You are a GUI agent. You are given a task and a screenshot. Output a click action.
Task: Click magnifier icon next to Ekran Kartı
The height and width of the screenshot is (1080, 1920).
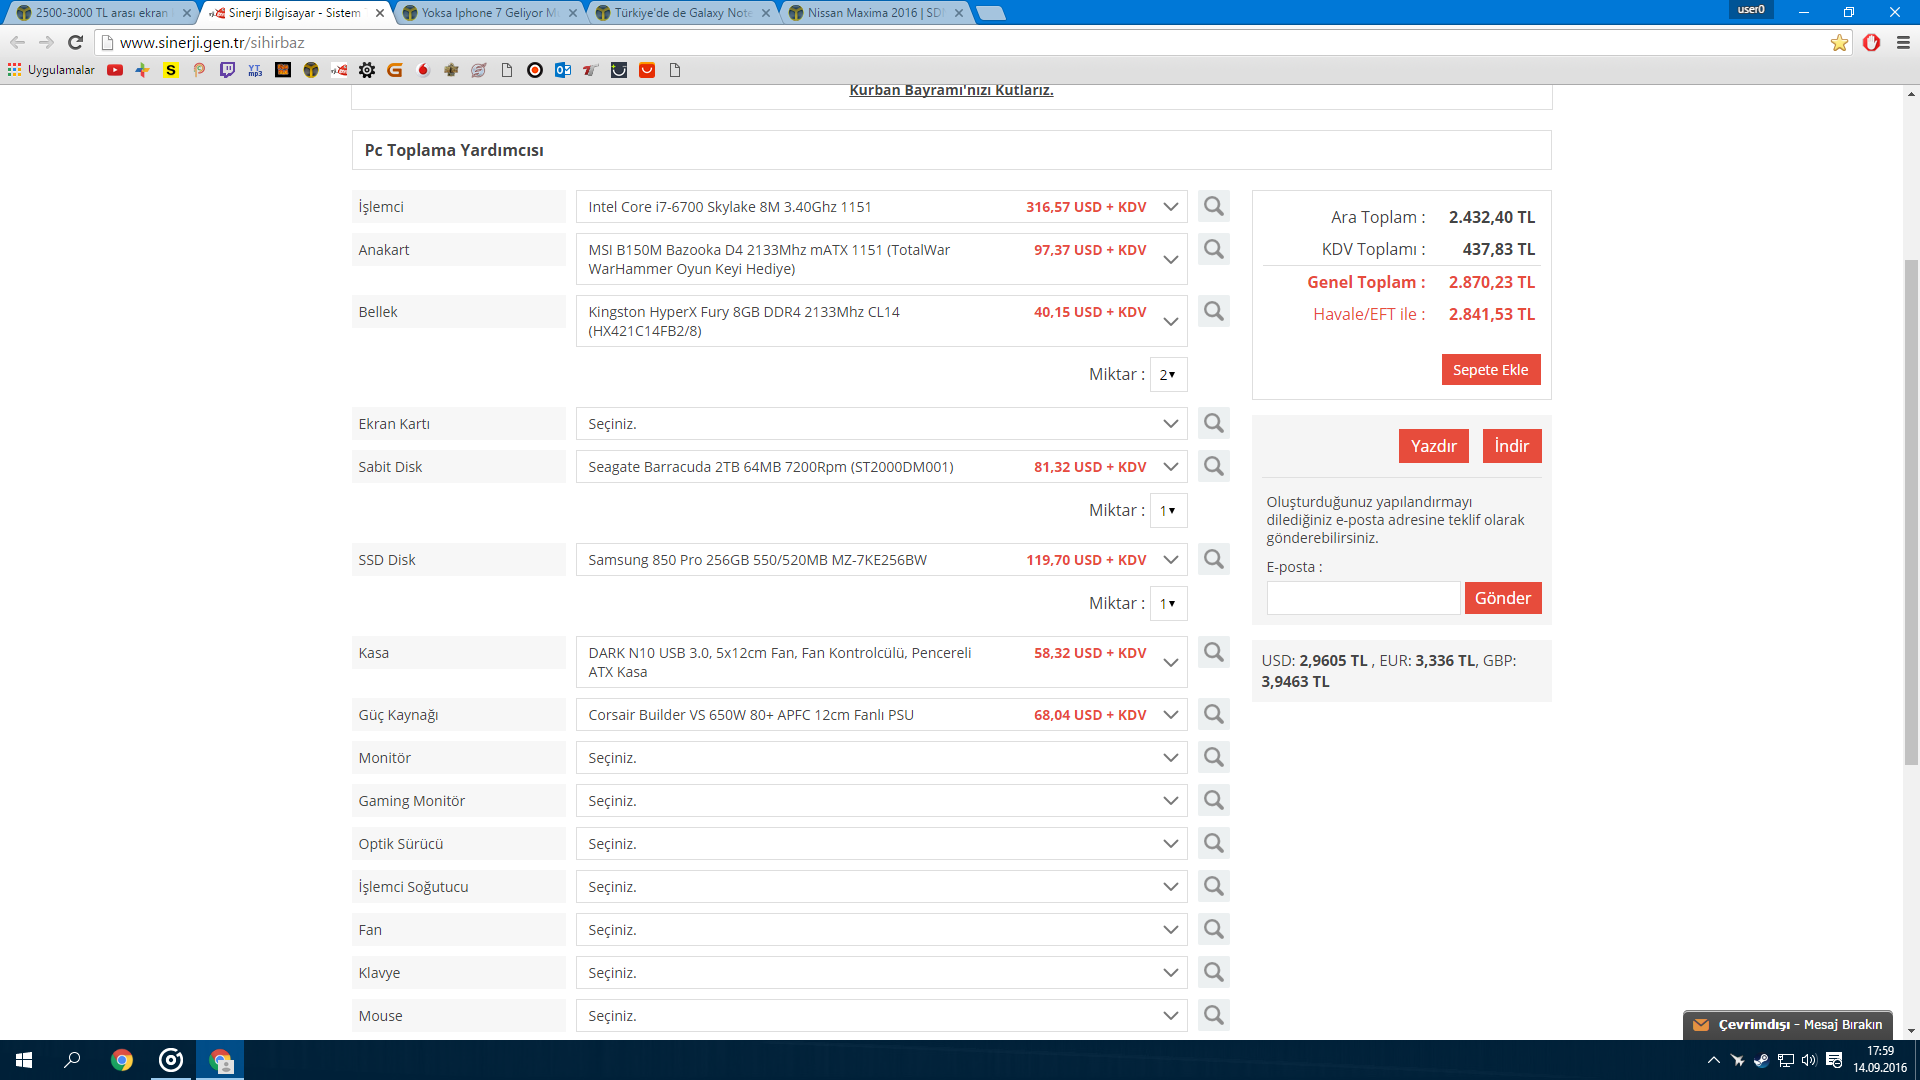[x=1213, y=423]
